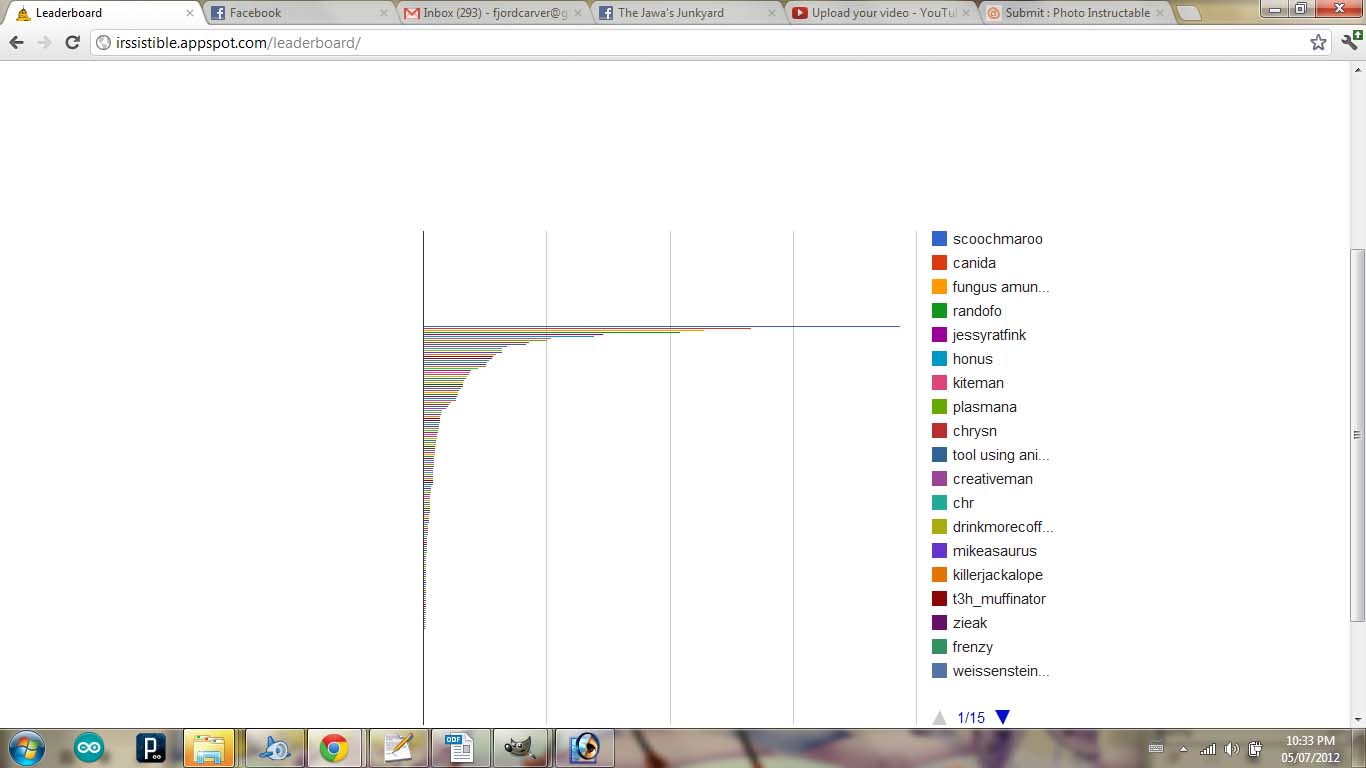
Task: Select creativeman in the legend
Action: coord(993,479)
